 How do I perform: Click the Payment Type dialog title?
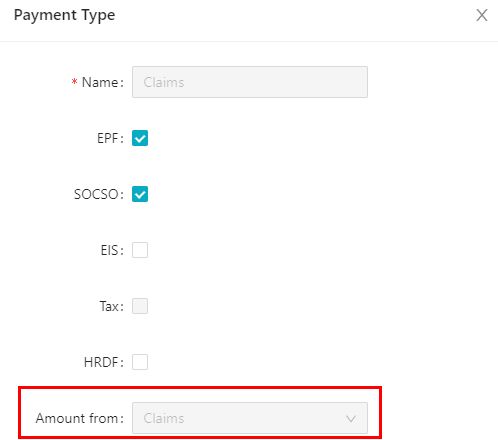click(65, 15)
